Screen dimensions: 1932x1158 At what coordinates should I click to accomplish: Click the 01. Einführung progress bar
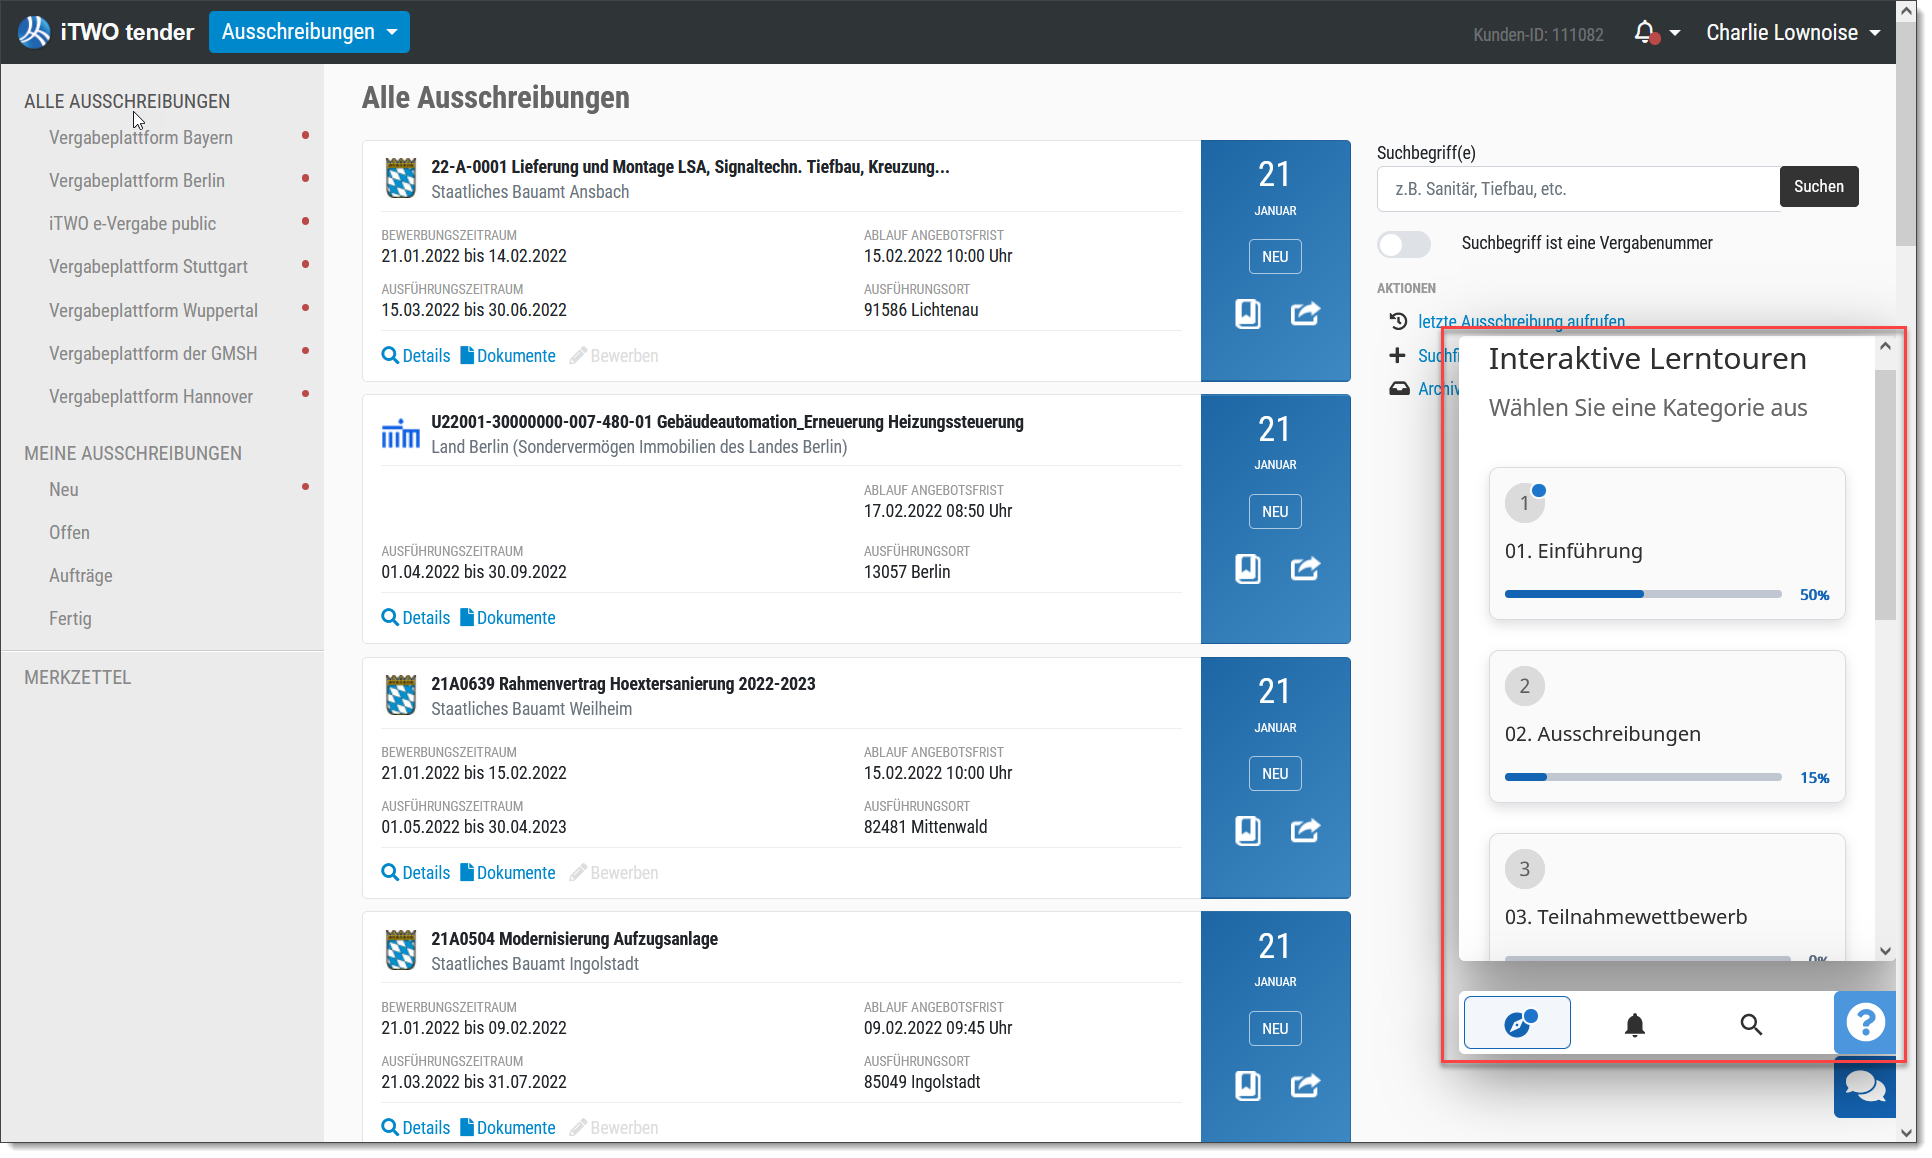1643,594
